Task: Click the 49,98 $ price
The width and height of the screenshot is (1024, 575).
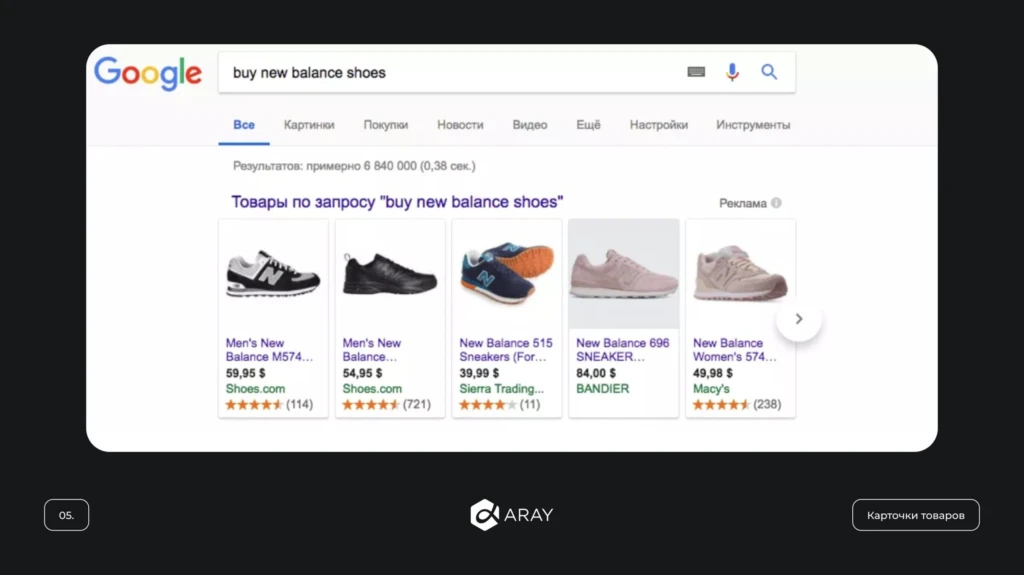Action: tap(712, 373)
